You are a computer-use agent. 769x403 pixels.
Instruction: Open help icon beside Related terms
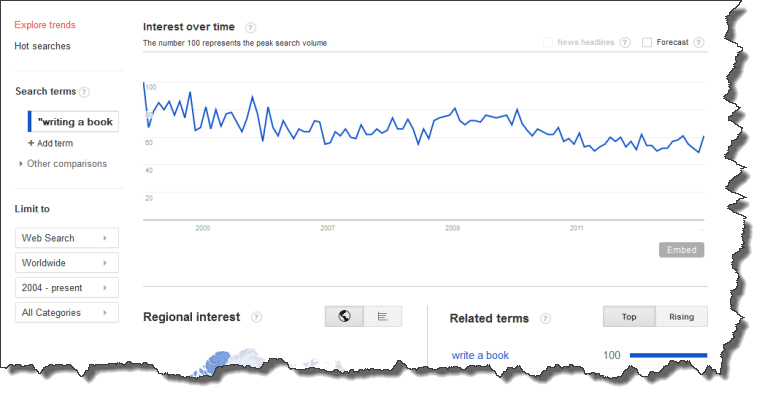pos(545,319)
